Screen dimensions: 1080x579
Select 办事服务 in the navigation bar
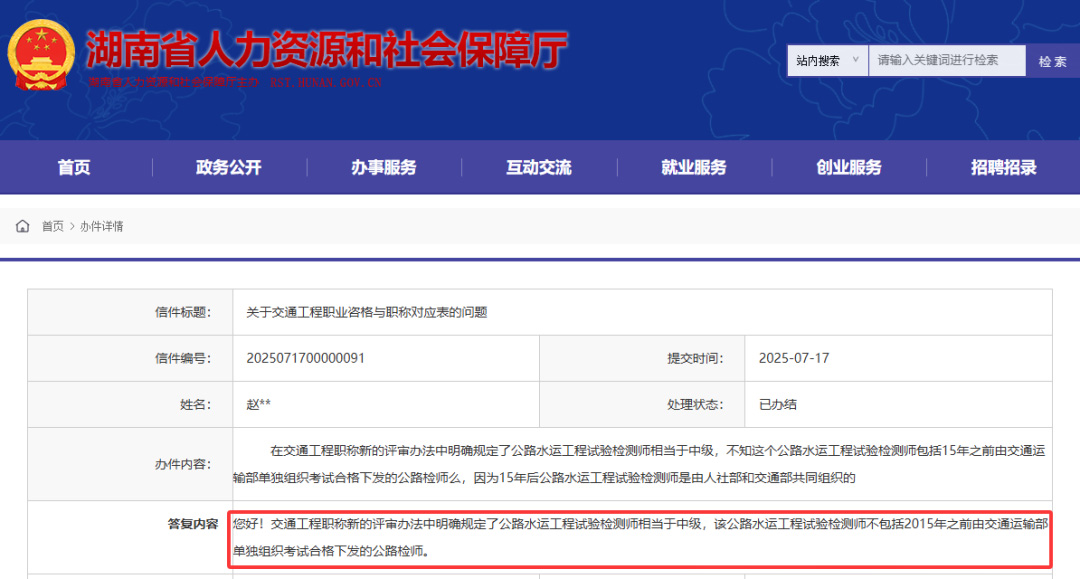pyautogui.click(x=383, y=167)
